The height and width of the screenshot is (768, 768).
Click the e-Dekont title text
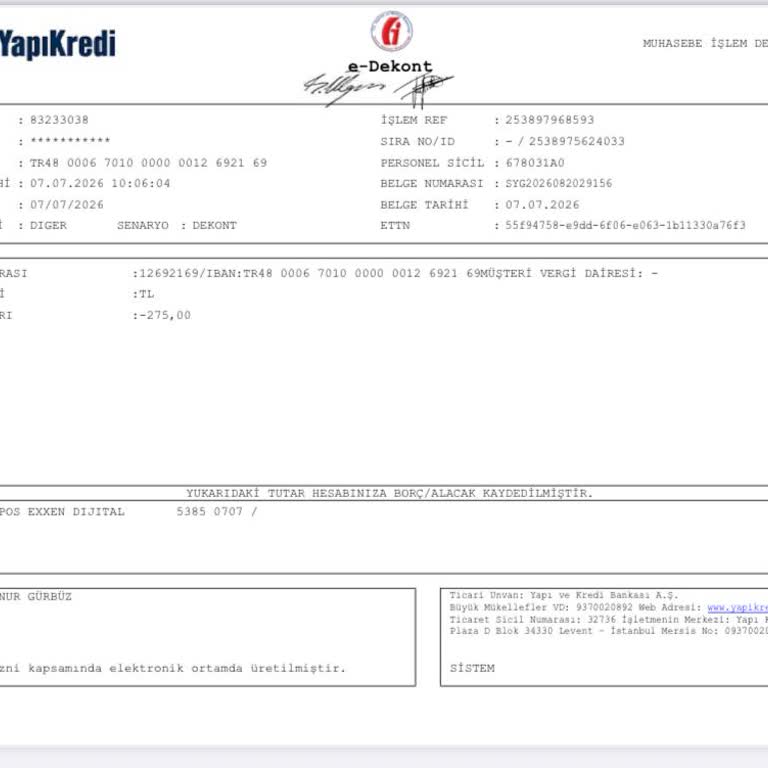[390, 66]
